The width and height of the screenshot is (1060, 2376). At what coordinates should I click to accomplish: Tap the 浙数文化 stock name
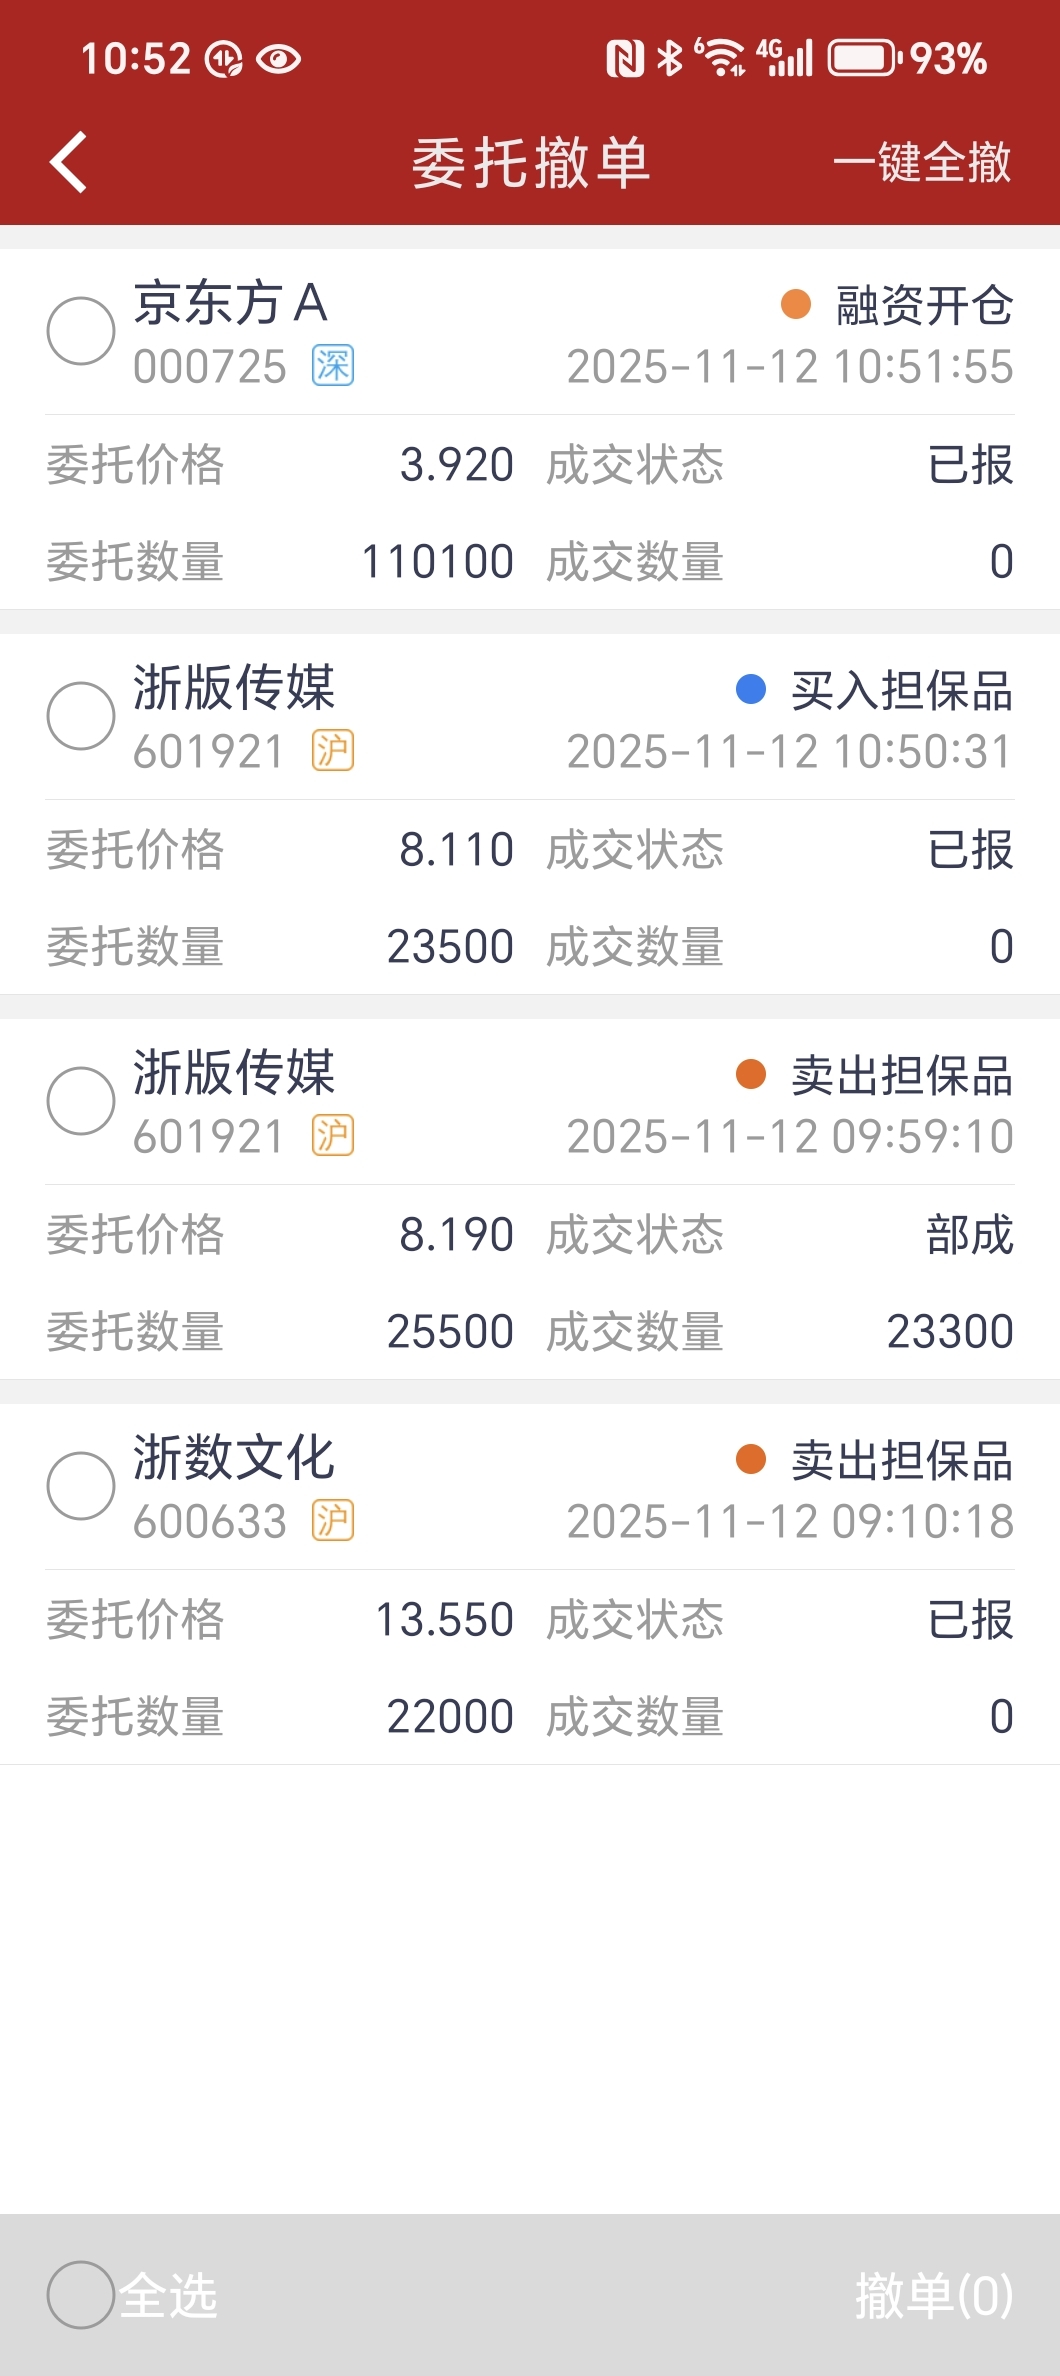[234, 1457]
